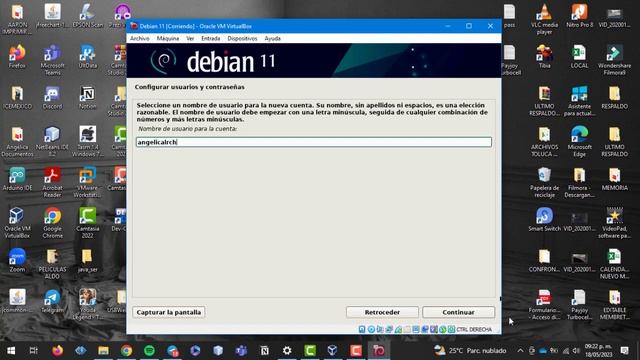640x360 pixels.
Task: Click the USB devices icon in VirtualBox status bar
Action: (x=398, y=329)
